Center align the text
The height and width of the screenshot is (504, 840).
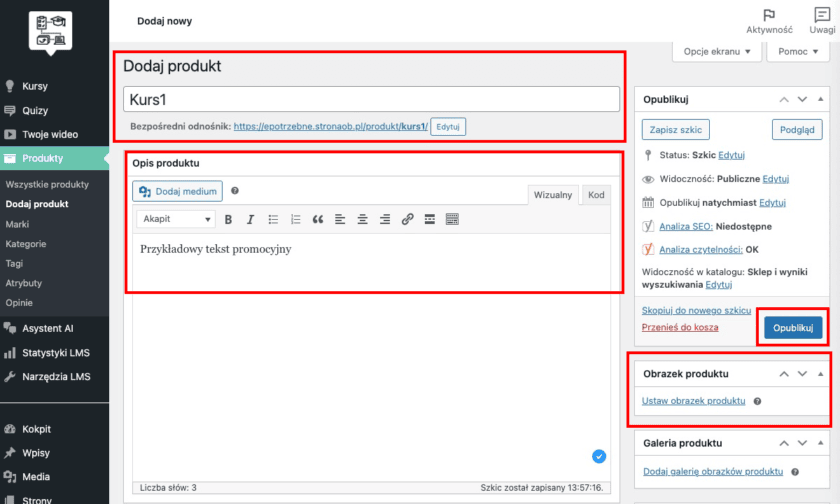pos(362,219)
